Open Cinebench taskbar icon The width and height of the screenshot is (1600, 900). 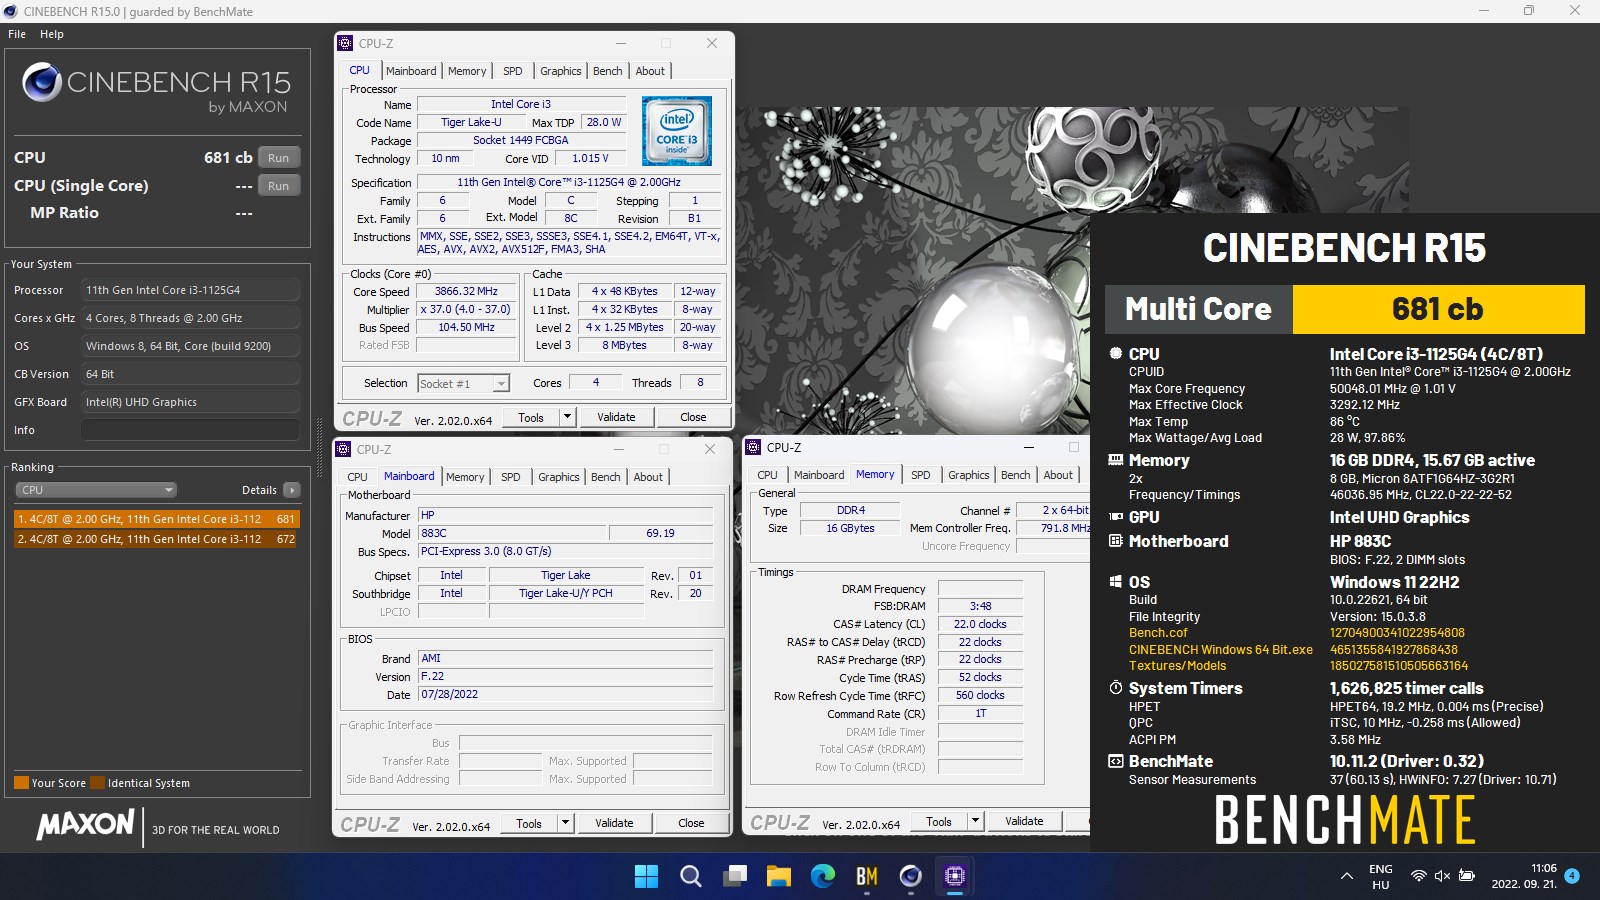tap(911, 877)
